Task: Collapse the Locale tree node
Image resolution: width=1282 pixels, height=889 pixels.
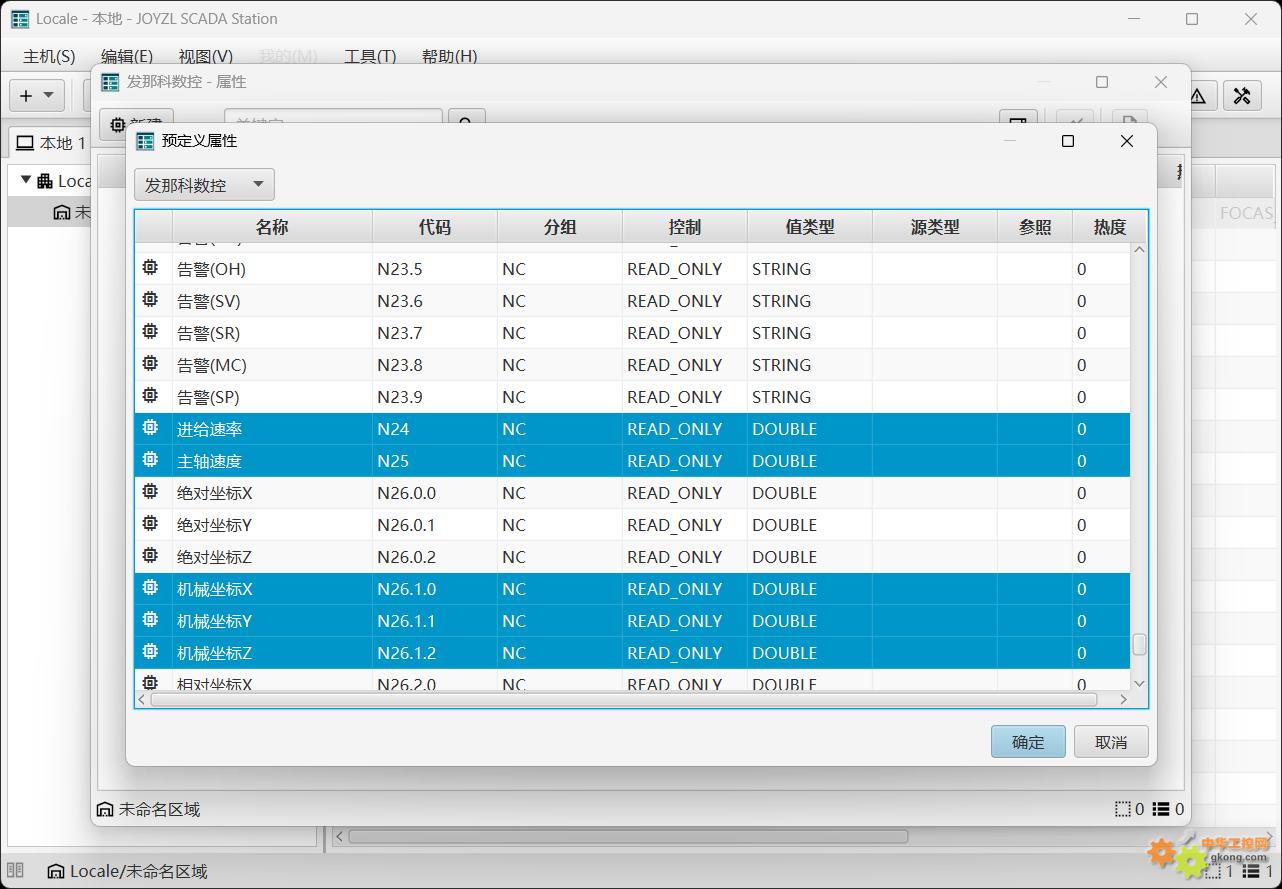Action: pos(26,180)
